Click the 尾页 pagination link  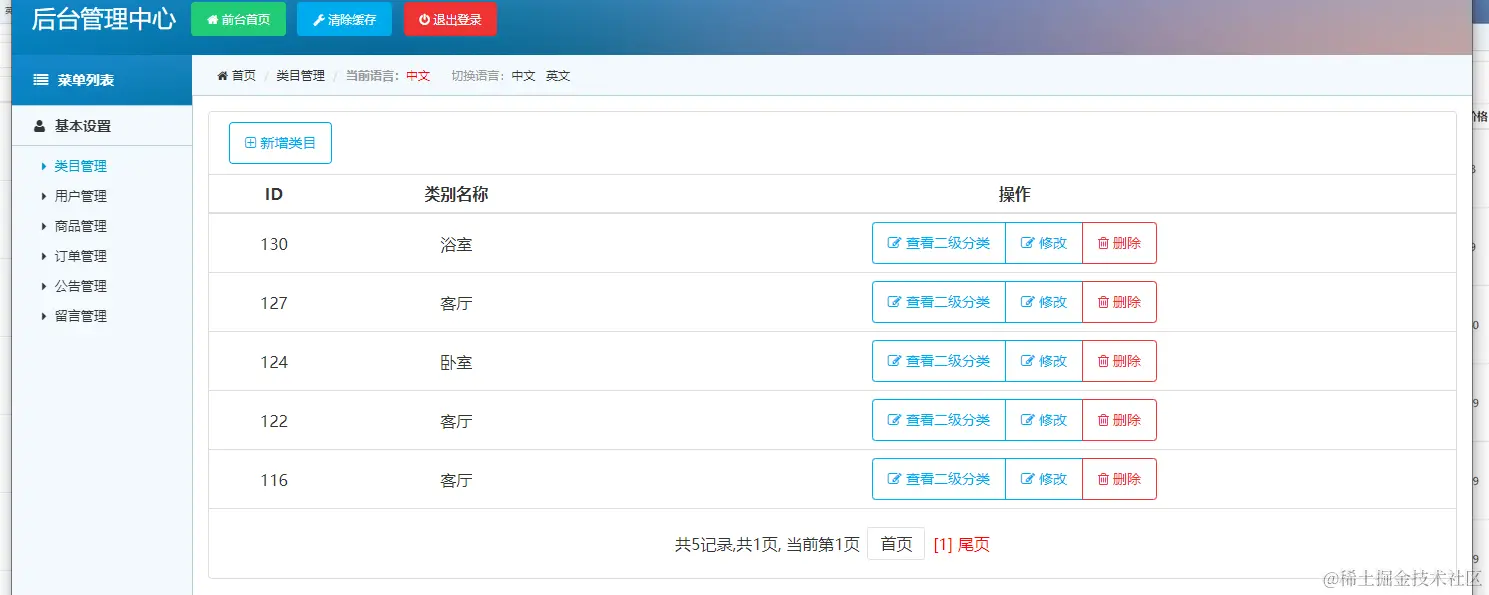(x=974, y=545)
